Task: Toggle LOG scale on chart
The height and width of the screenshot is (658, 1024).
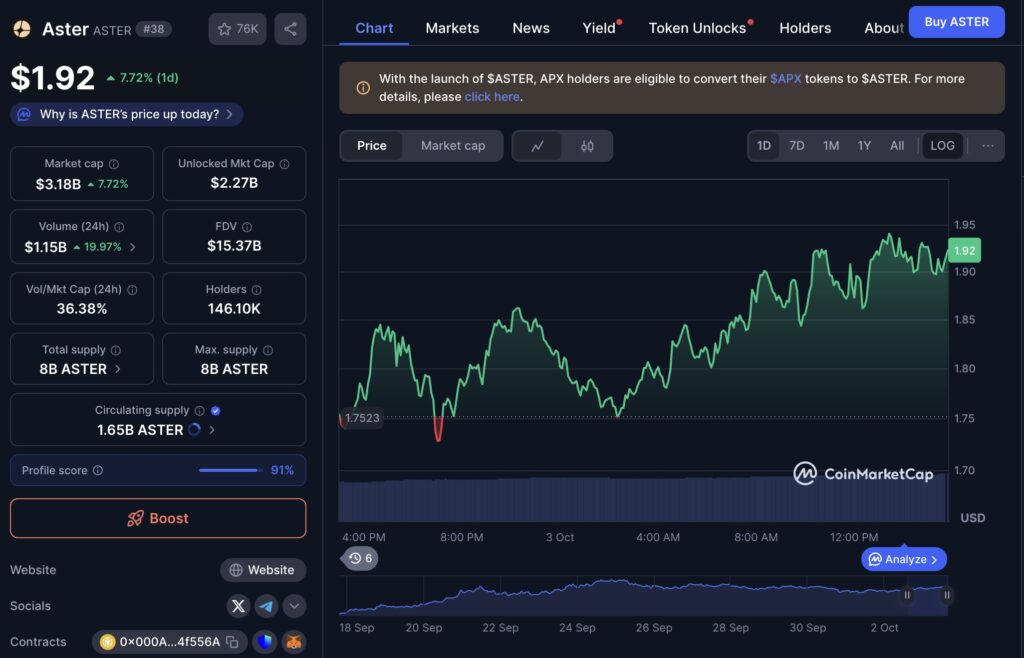Action: (x=942, y=146)
